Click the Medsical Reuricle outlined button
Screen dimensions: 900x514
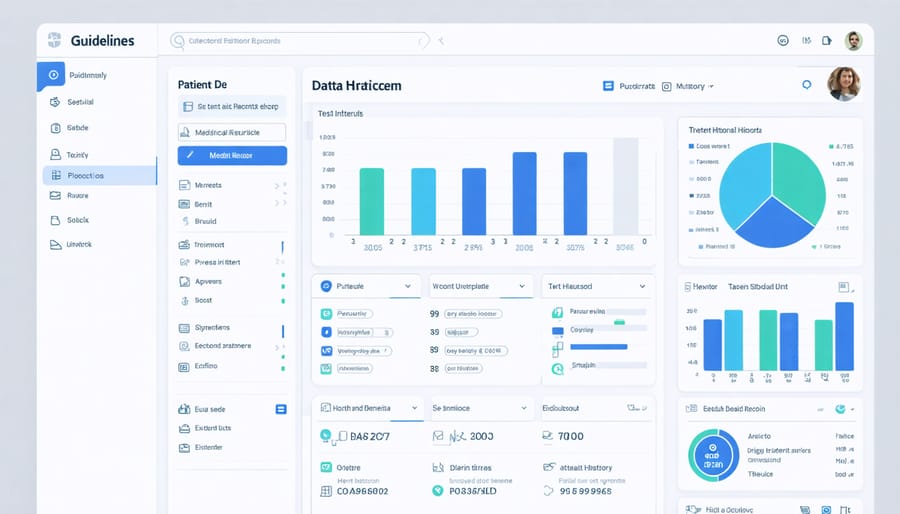coord(232,132)
